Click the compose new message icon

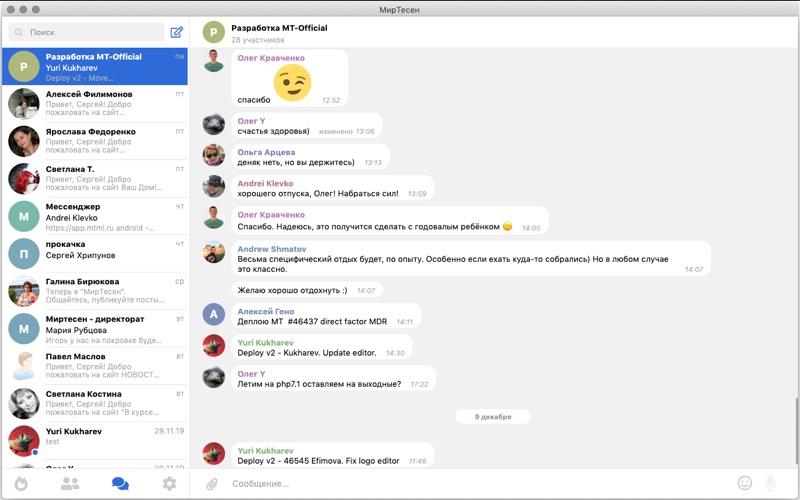click(x=177, y=32)
